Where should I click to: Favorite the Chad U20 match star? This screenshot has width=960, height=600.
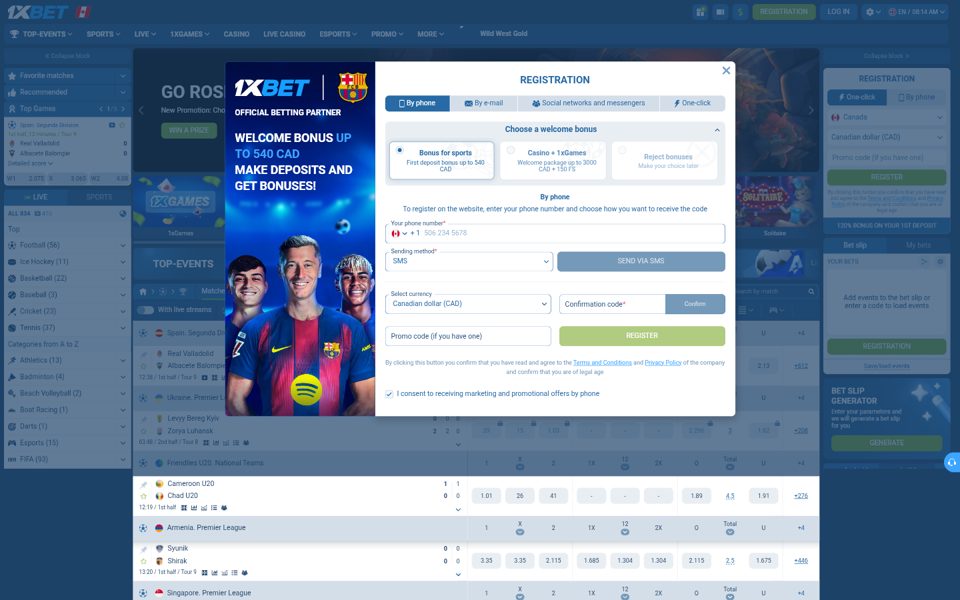pos(143,496)
